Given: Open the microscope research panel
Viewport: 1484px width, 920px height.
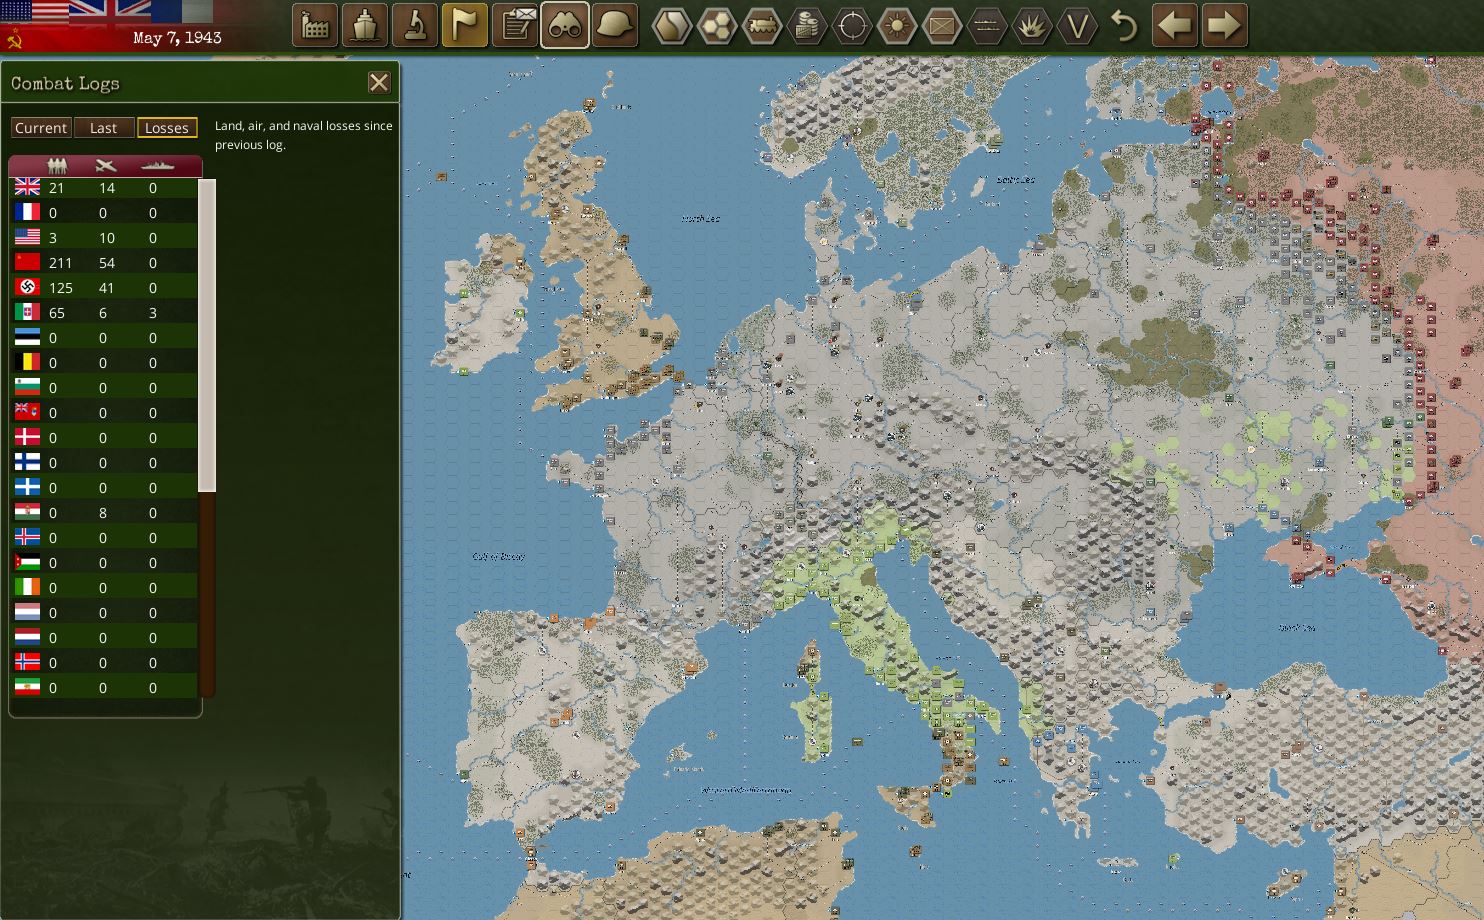Looking at the screenshot, I should click(415, 26).
